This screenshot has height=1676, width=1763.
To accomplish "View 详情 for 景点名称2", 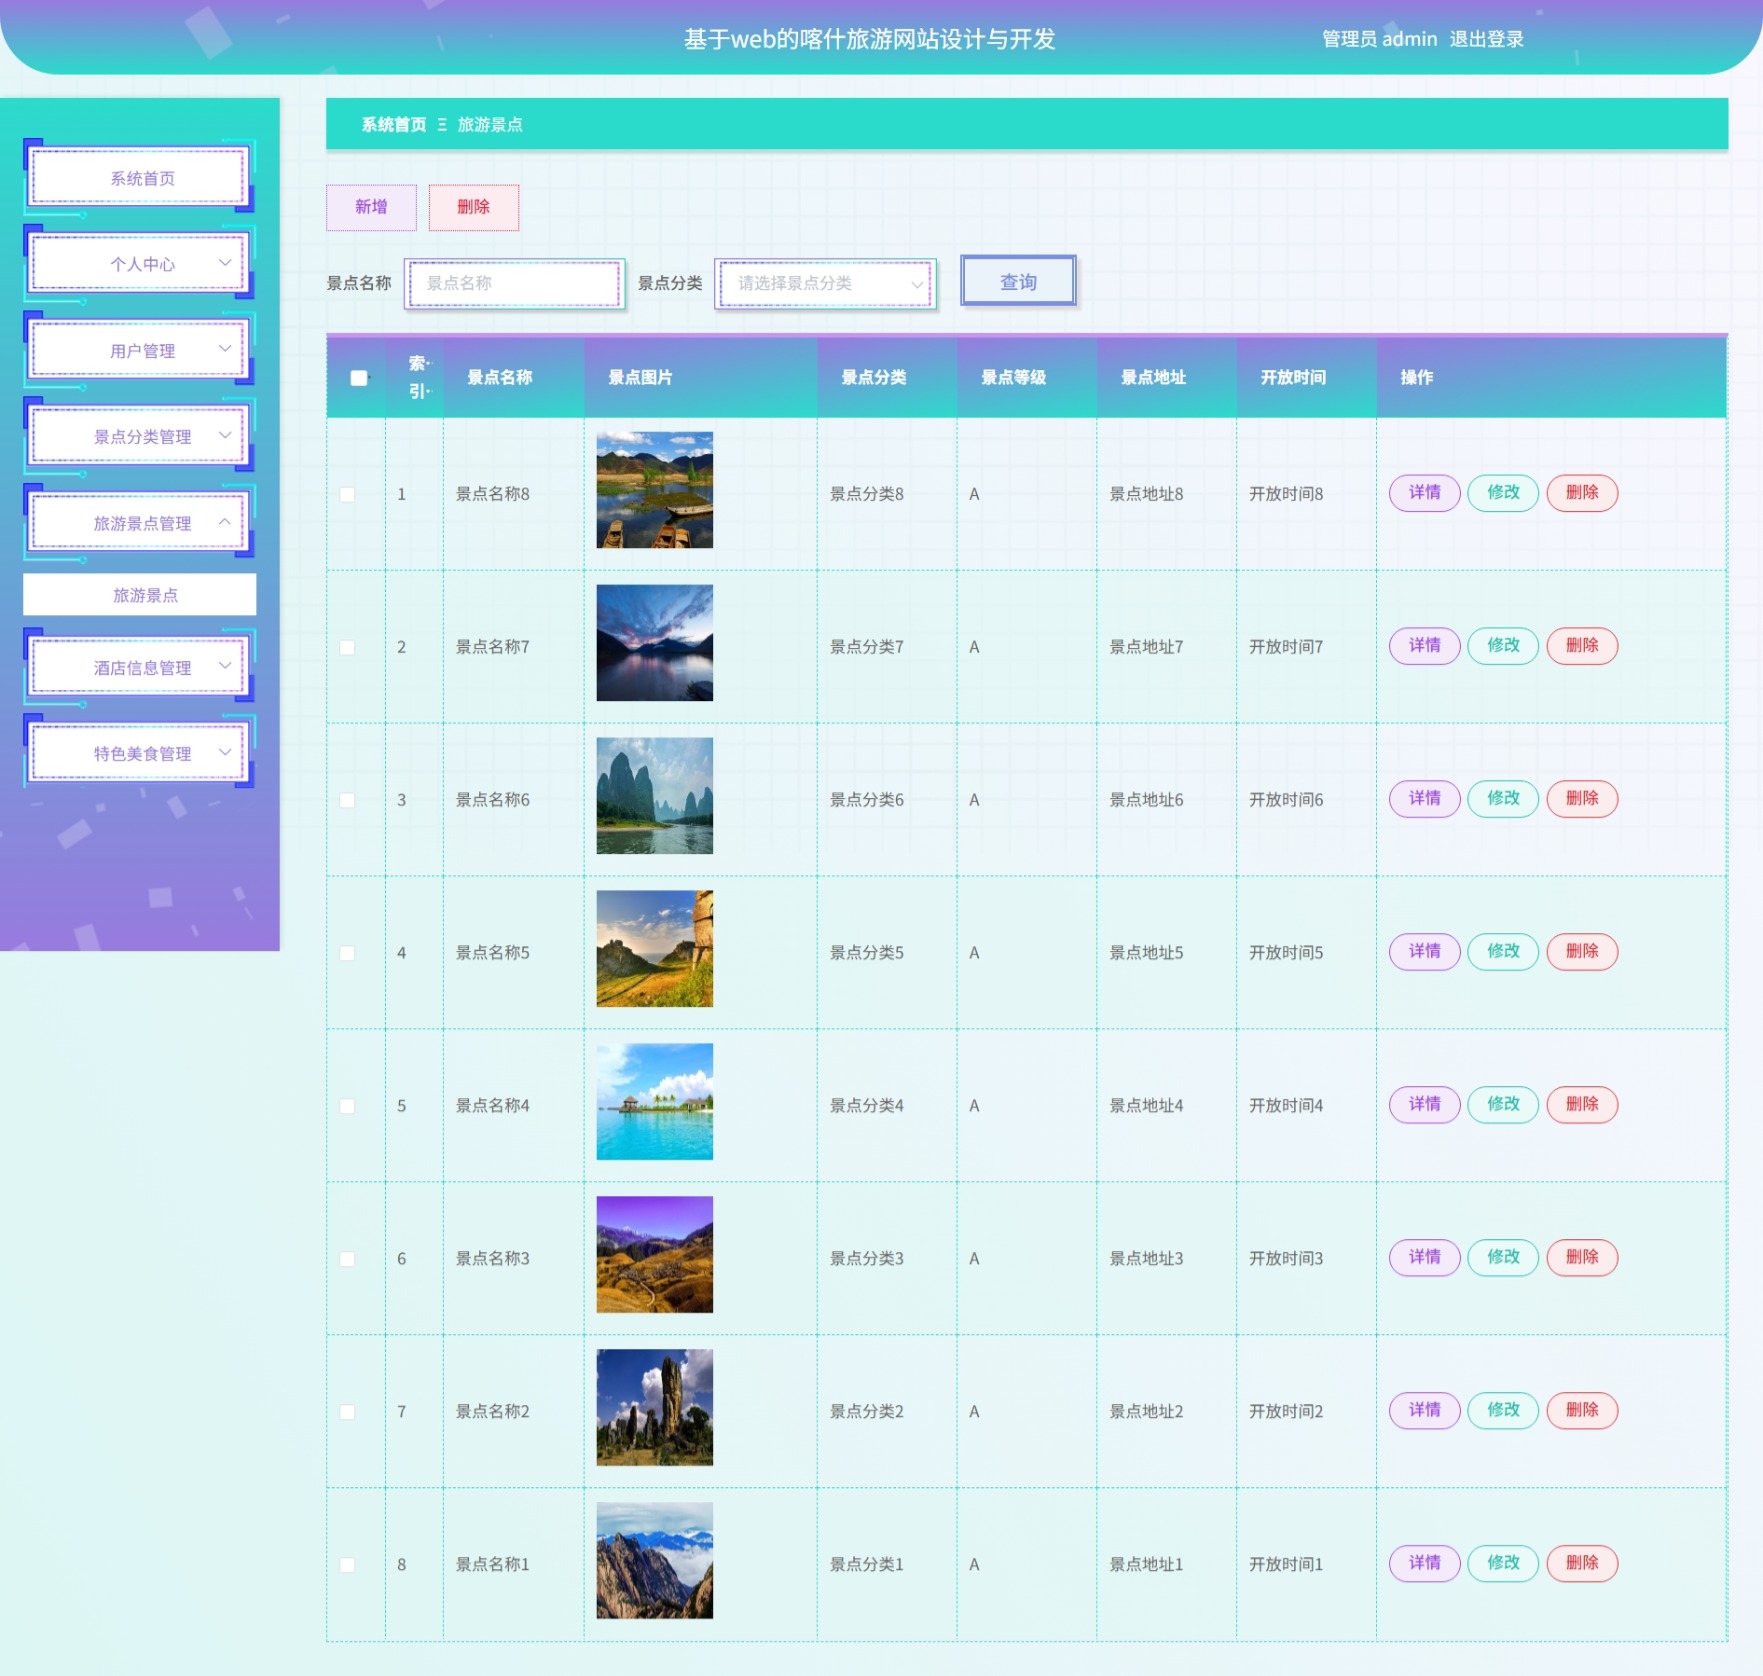I will click(x=1425, y=1411).
